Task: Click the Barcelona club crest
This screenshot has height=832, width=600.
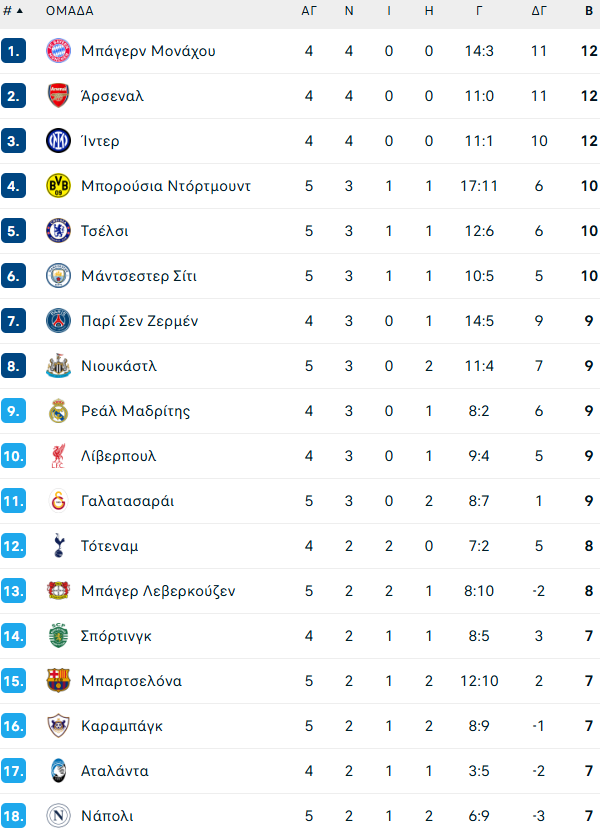Action: click(59, 681)
